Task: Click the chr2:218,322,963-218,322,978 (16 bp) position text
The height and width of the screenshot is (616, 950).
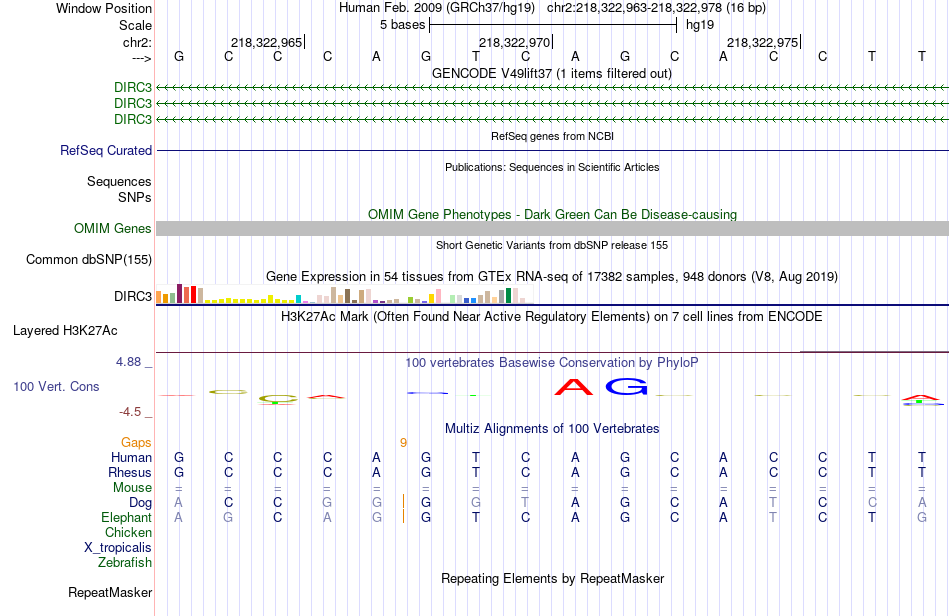Action: [x=656, y=8]
